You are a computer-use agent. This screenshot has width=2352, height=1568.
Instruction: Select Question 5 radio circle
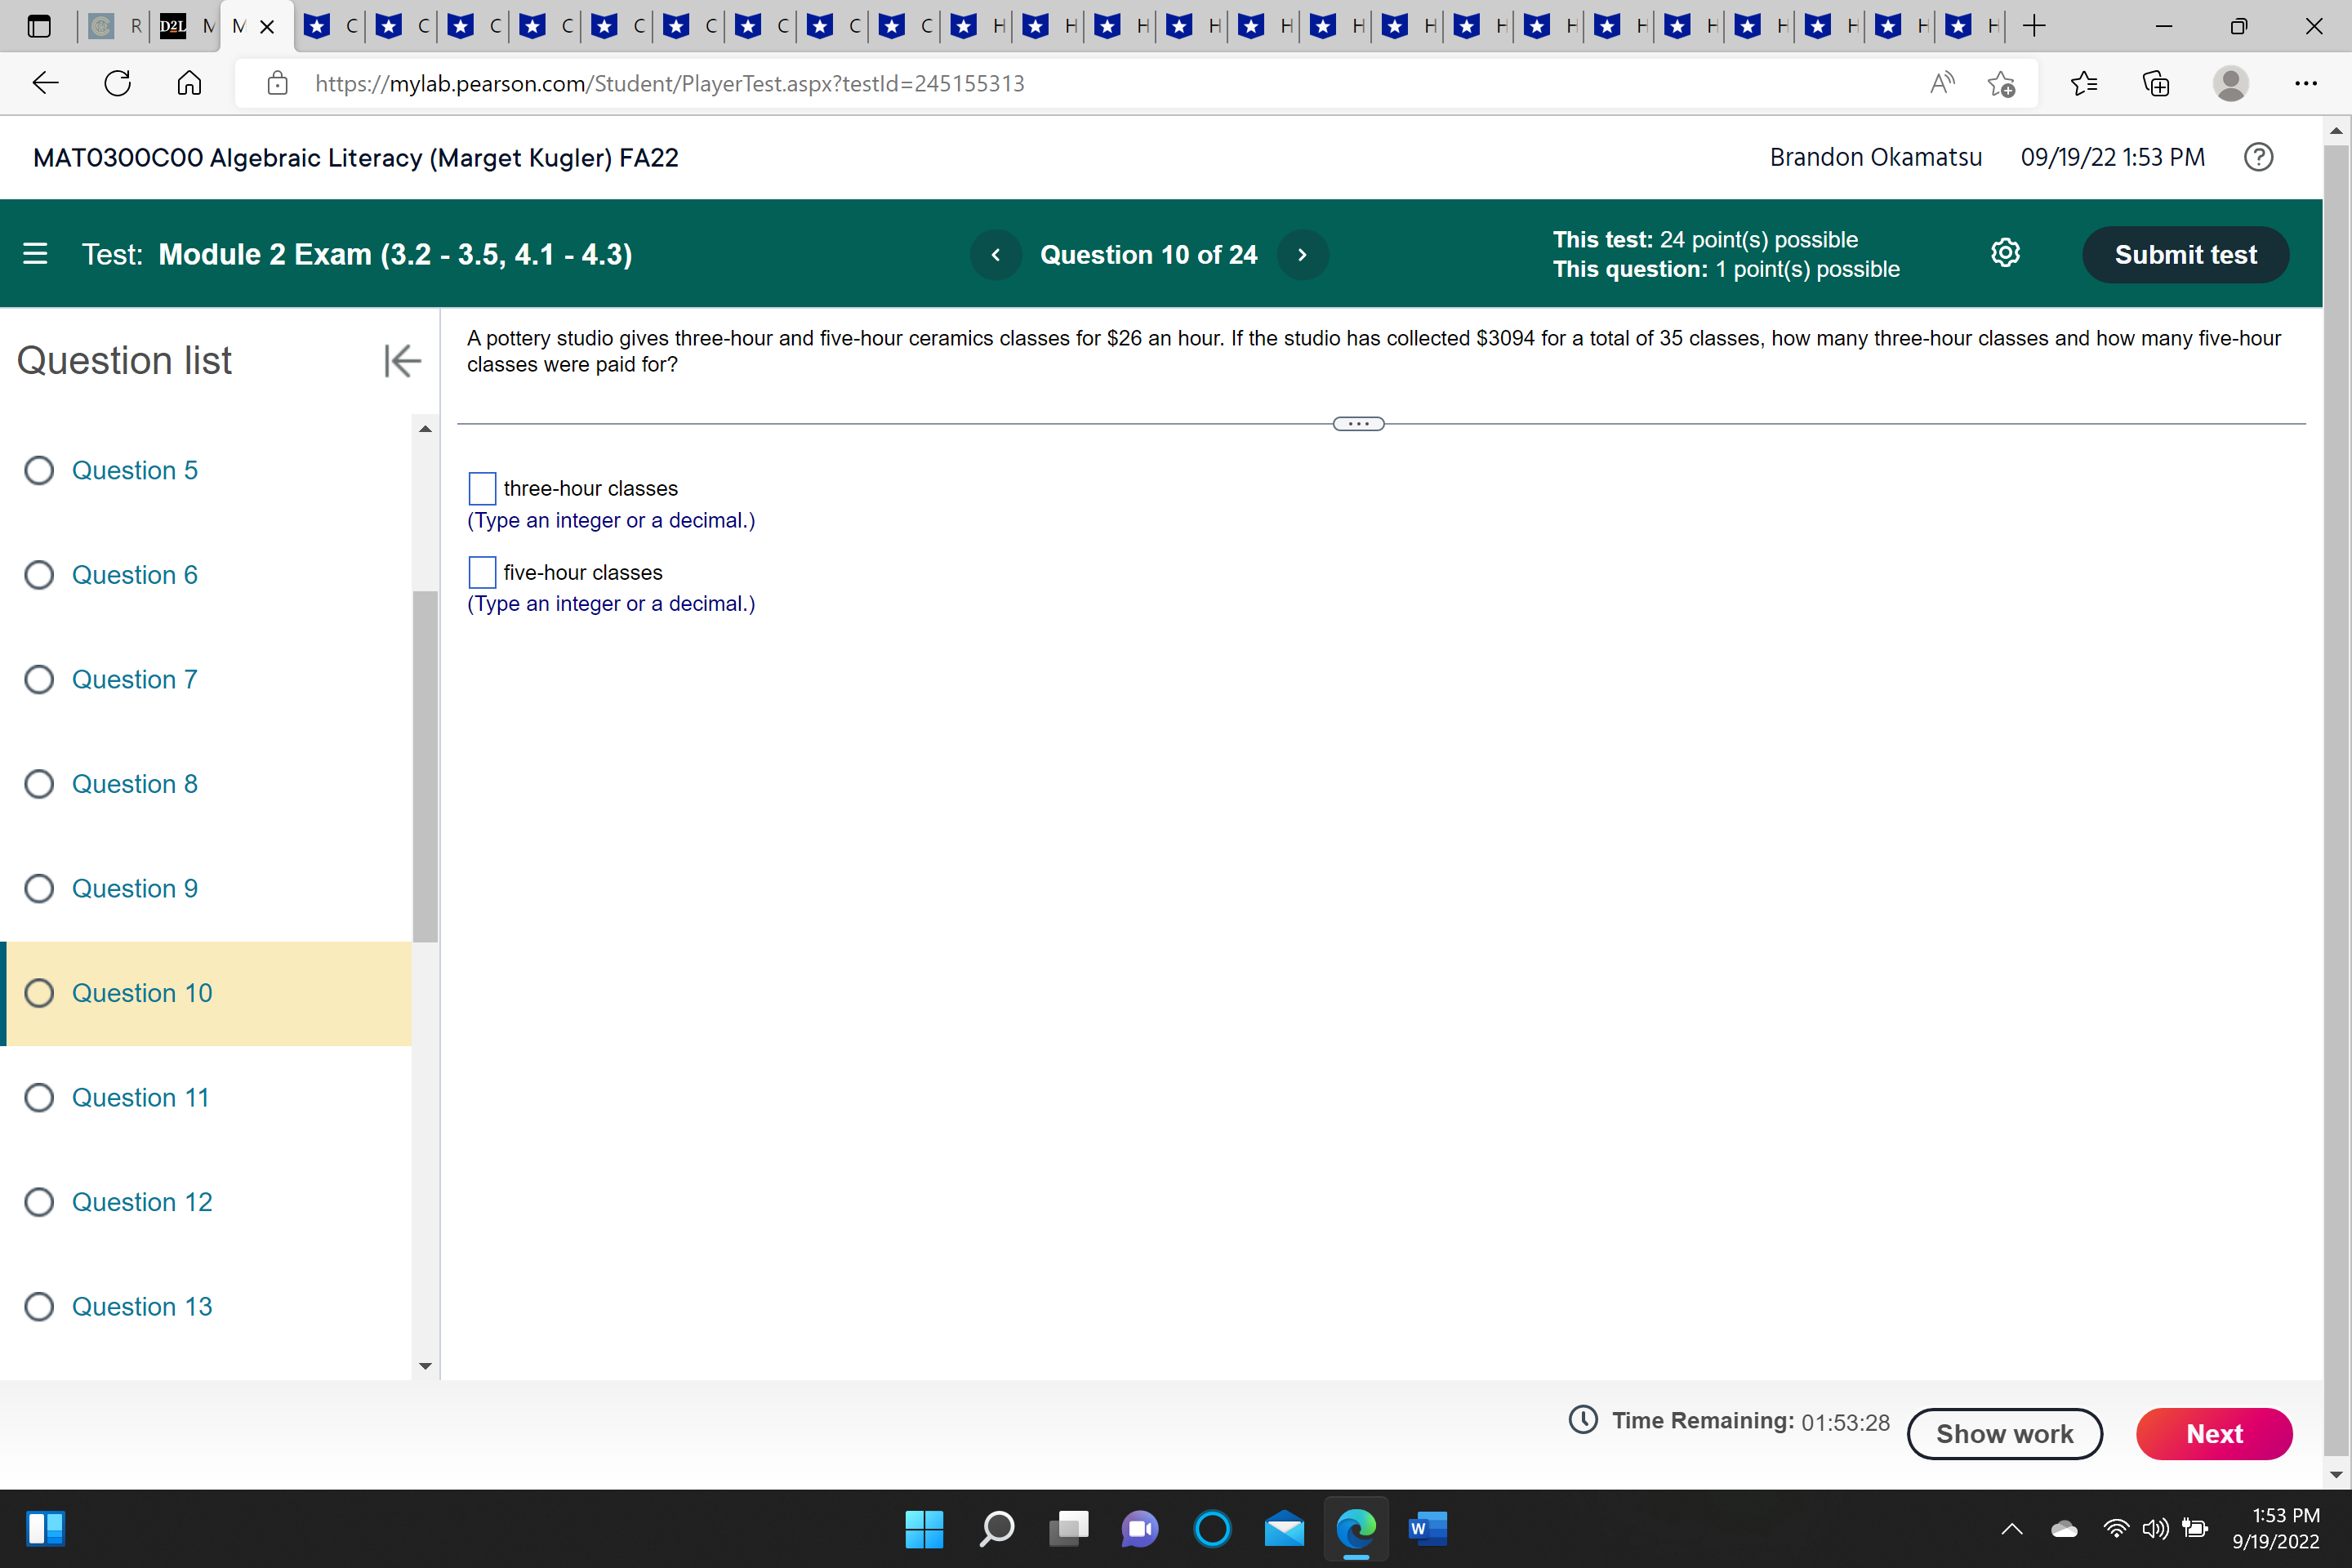pos(39,470)
